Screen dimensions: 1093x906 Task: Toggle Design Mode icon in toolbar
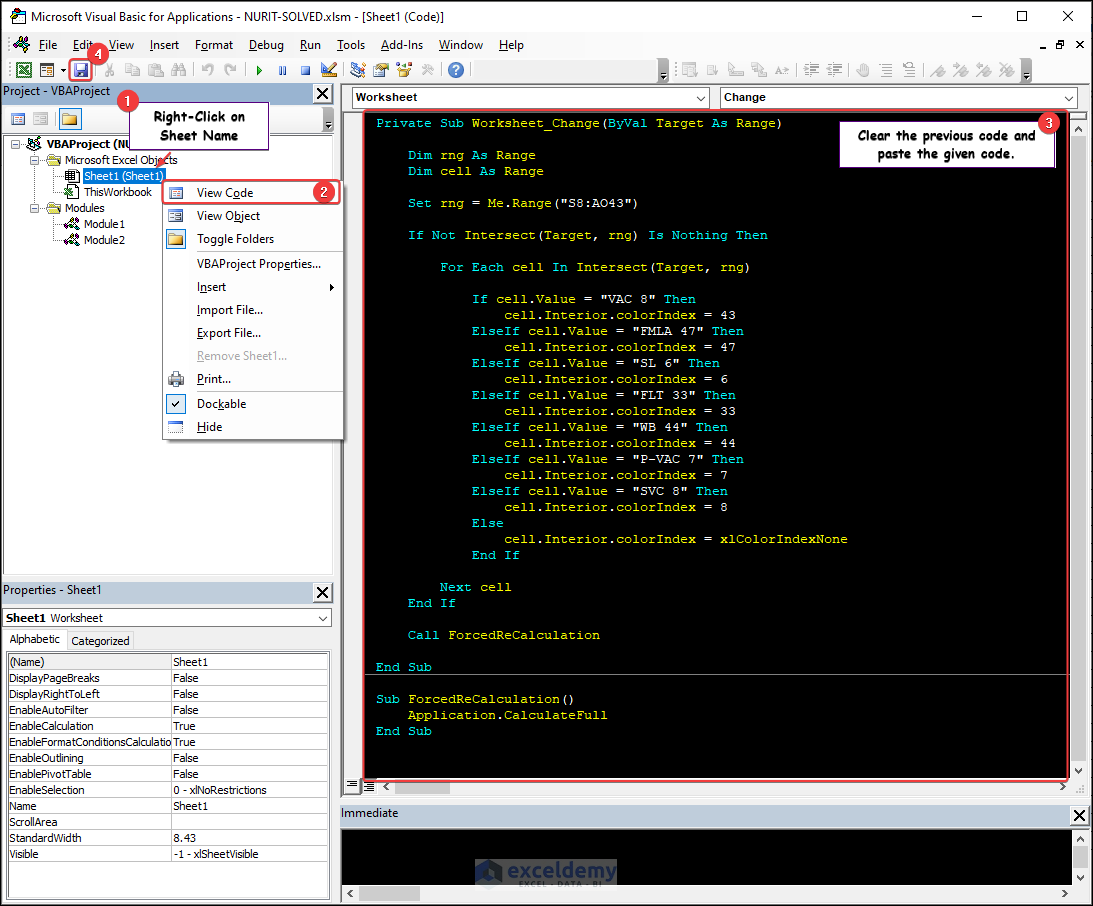click(329, 70)
